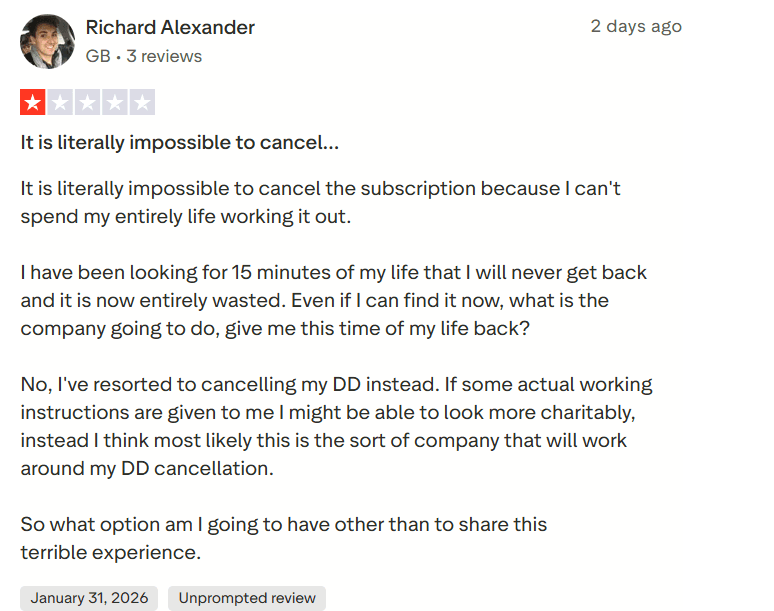Viewport: 774px width, 611px height.
Task: Click the line starting 'No, I've resorted'
Action: coord(336,384)
